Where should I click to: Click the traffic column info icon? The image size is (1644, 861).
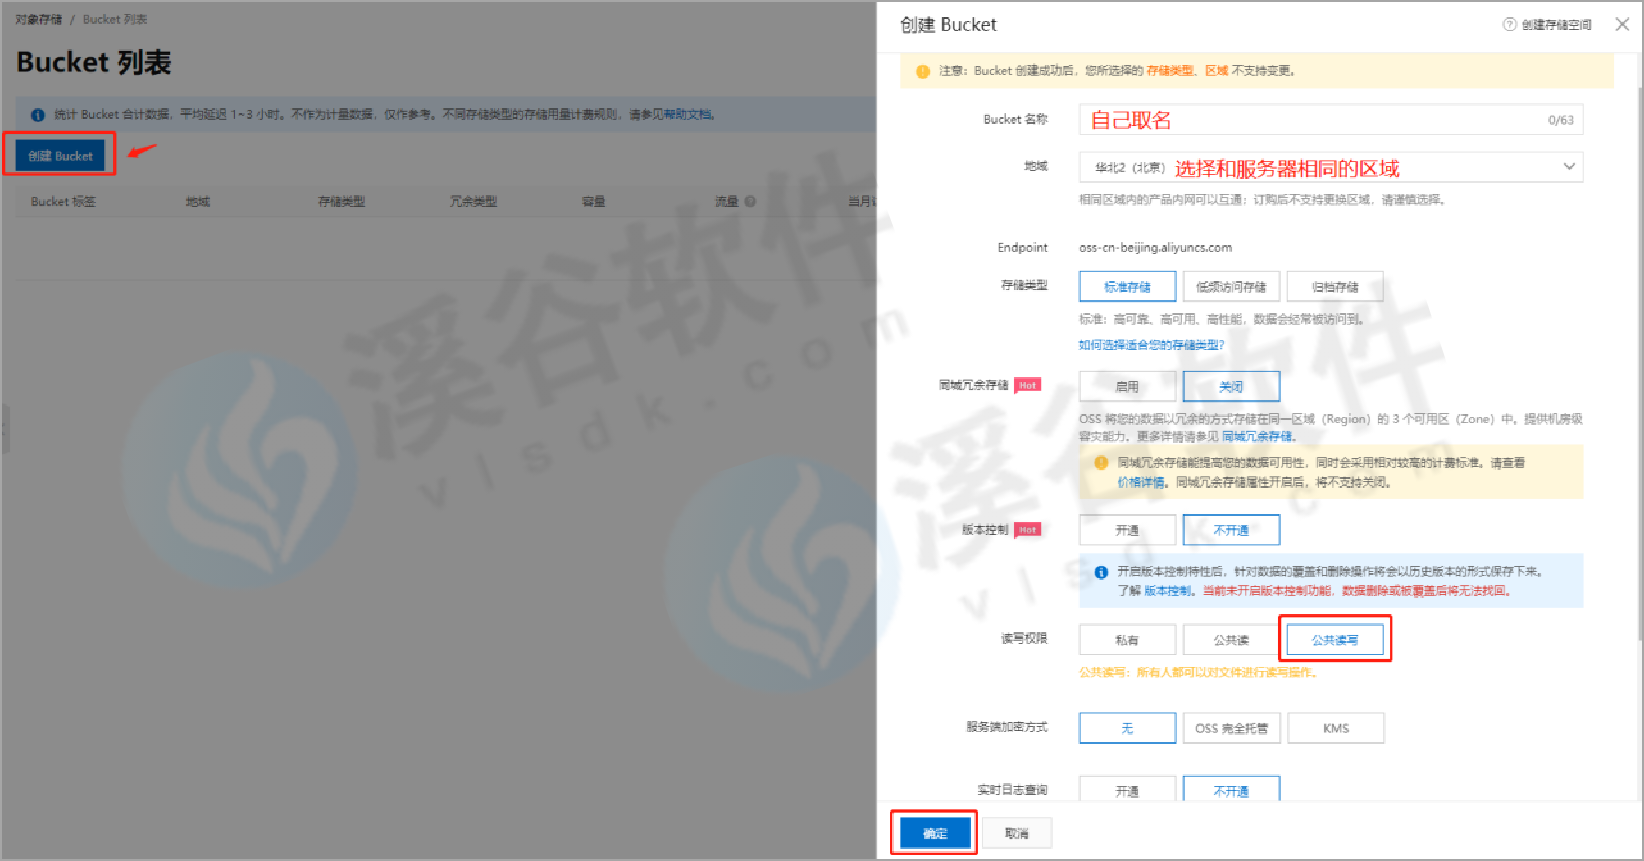click(x=750, y=201)
